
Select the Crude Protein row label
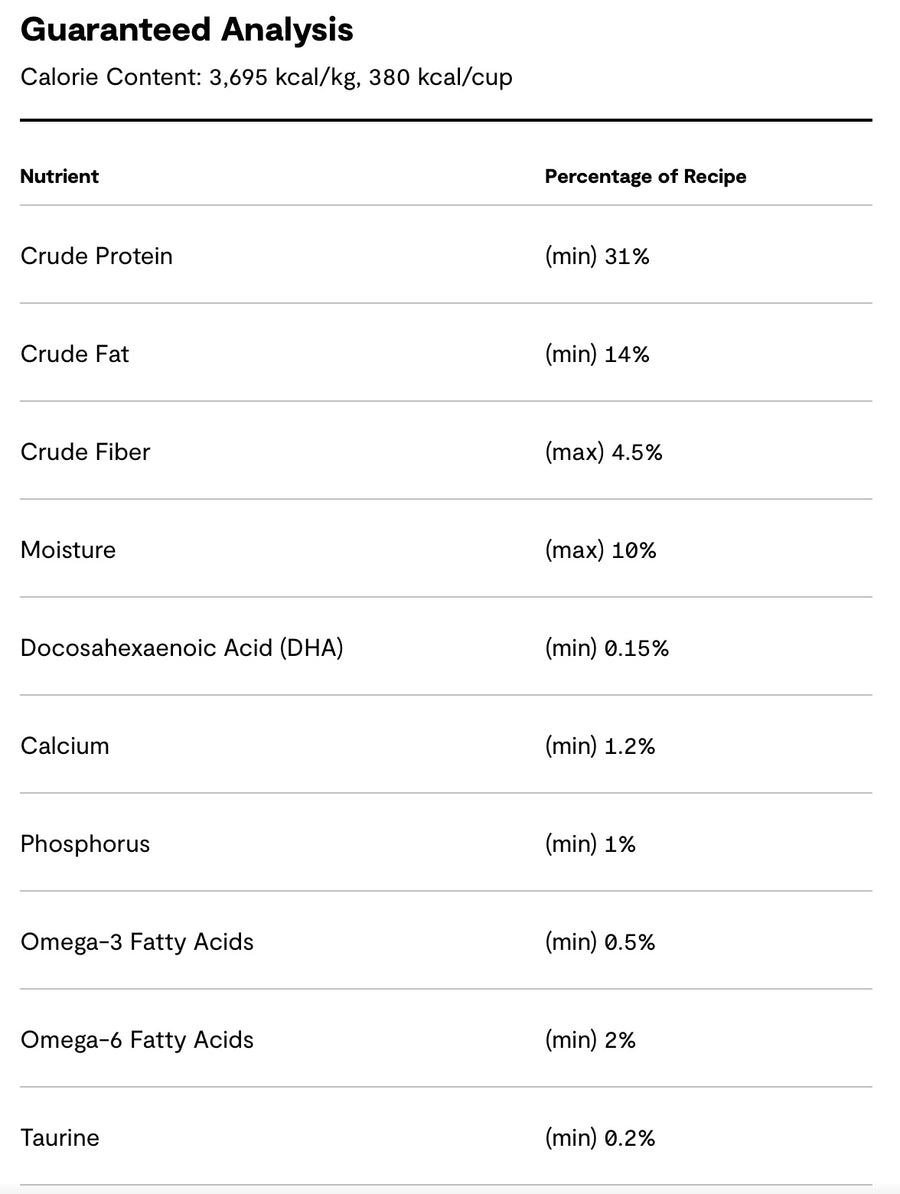(x=97, y=256)
